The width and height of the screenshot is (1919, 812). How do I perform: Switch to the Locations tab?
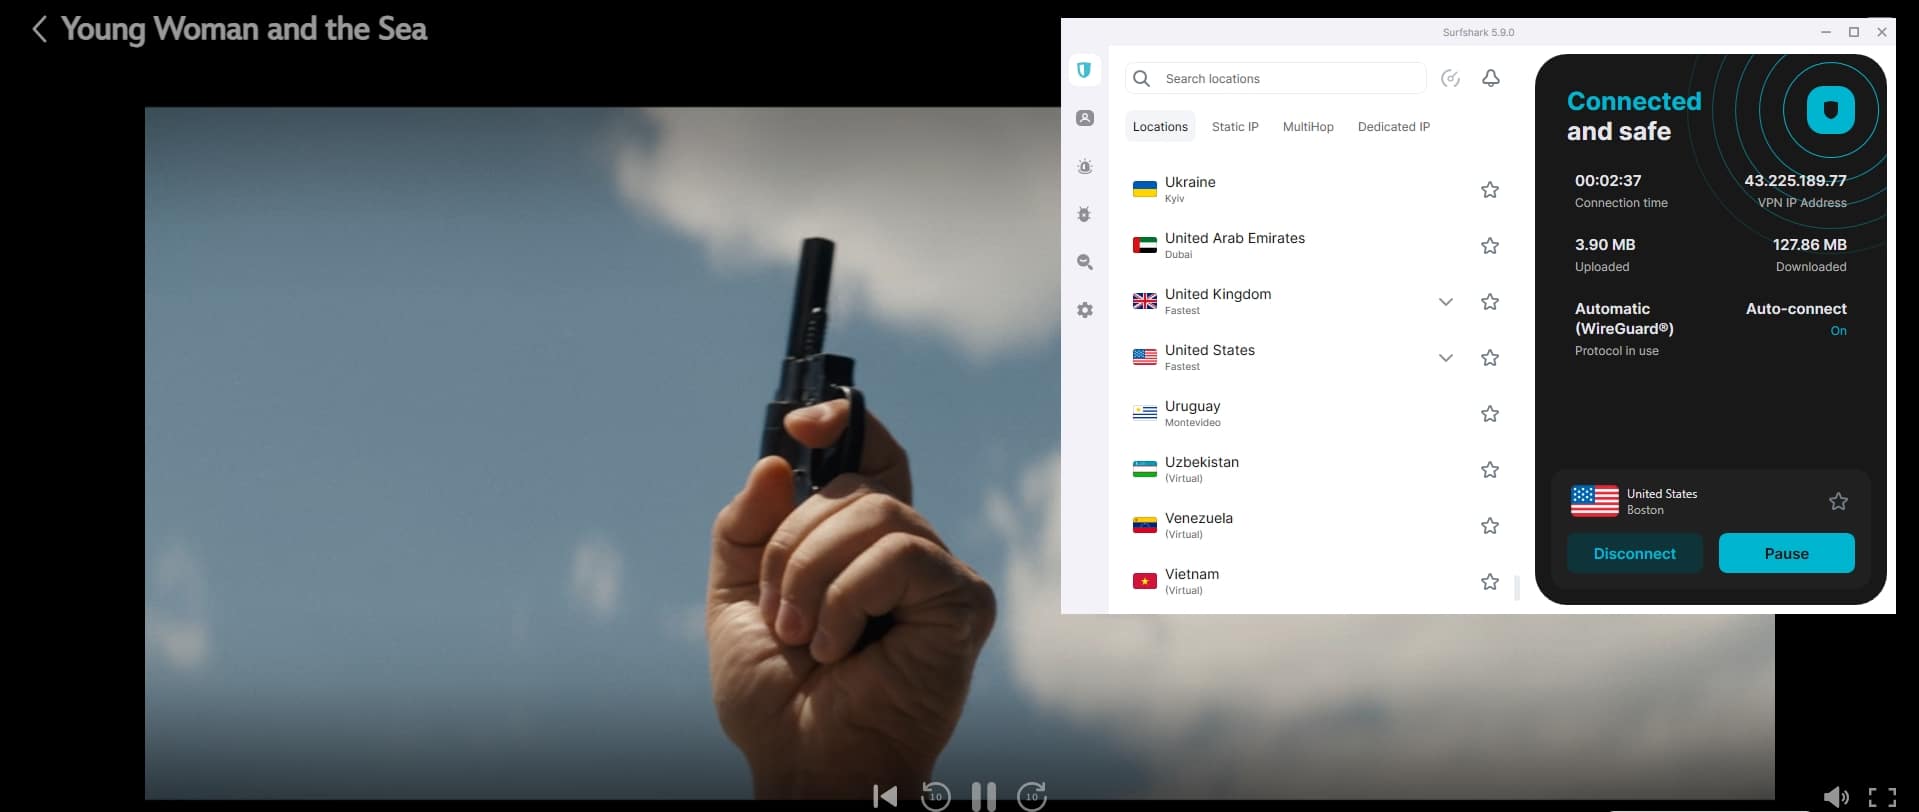point(1160,127)
